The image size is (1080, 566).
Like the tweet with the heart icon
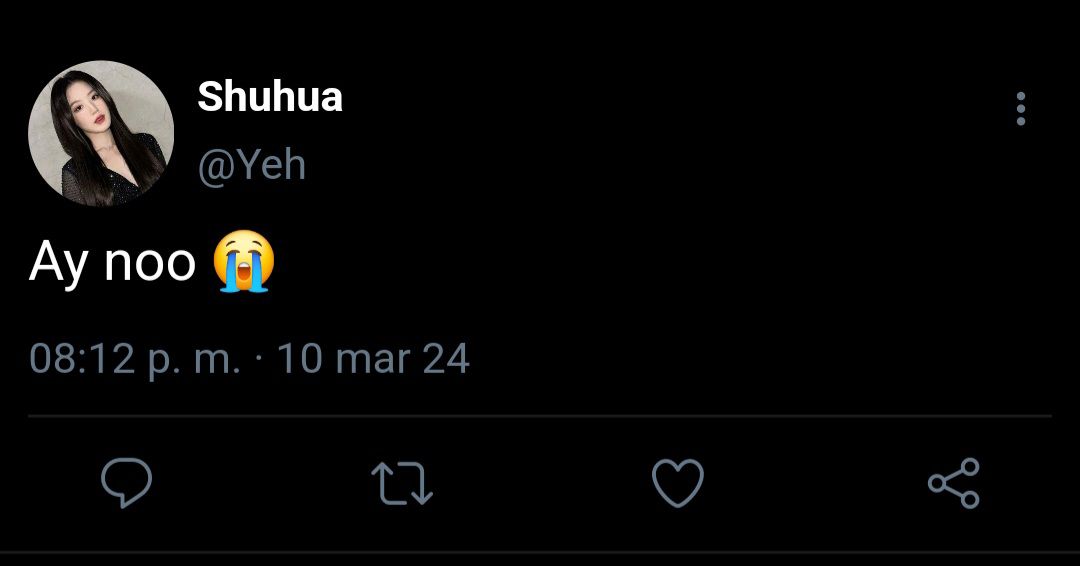678,483
